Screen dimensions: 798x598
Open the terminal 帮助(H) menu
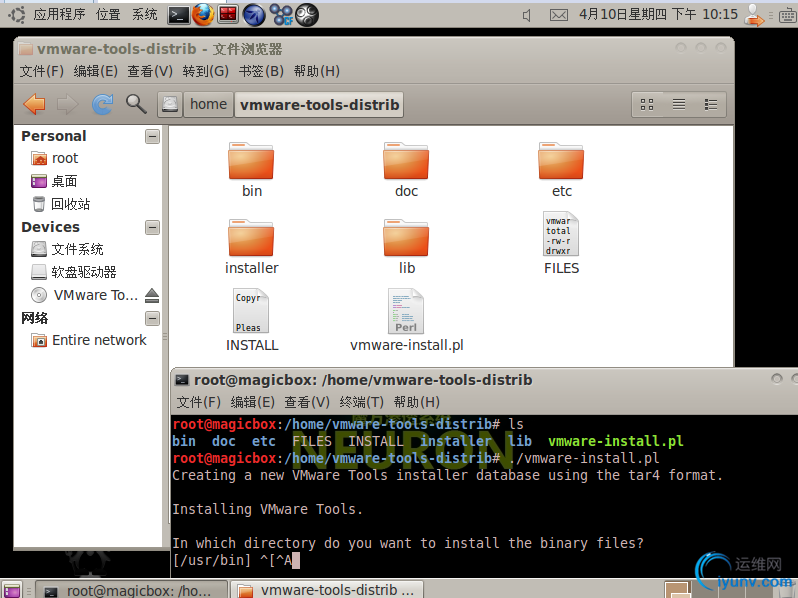[417, 402]
